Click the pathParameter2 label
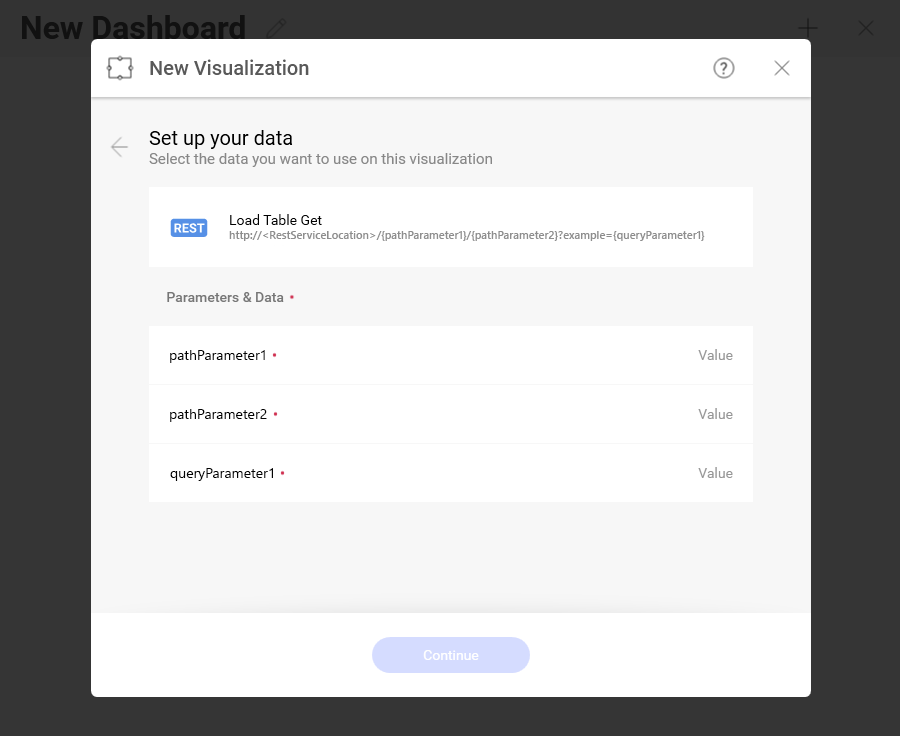 tap(218, 414)
